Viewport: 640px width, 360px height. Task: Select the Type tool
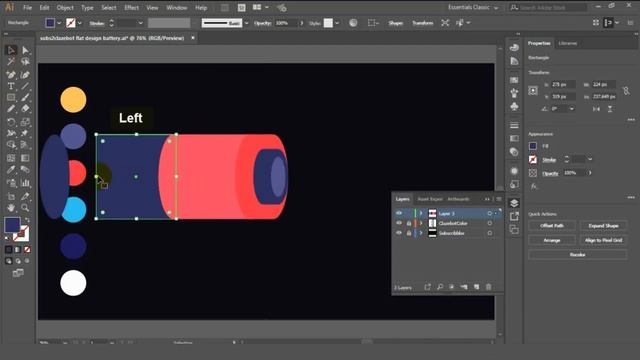pyautogui.click(x=11, y=86)
